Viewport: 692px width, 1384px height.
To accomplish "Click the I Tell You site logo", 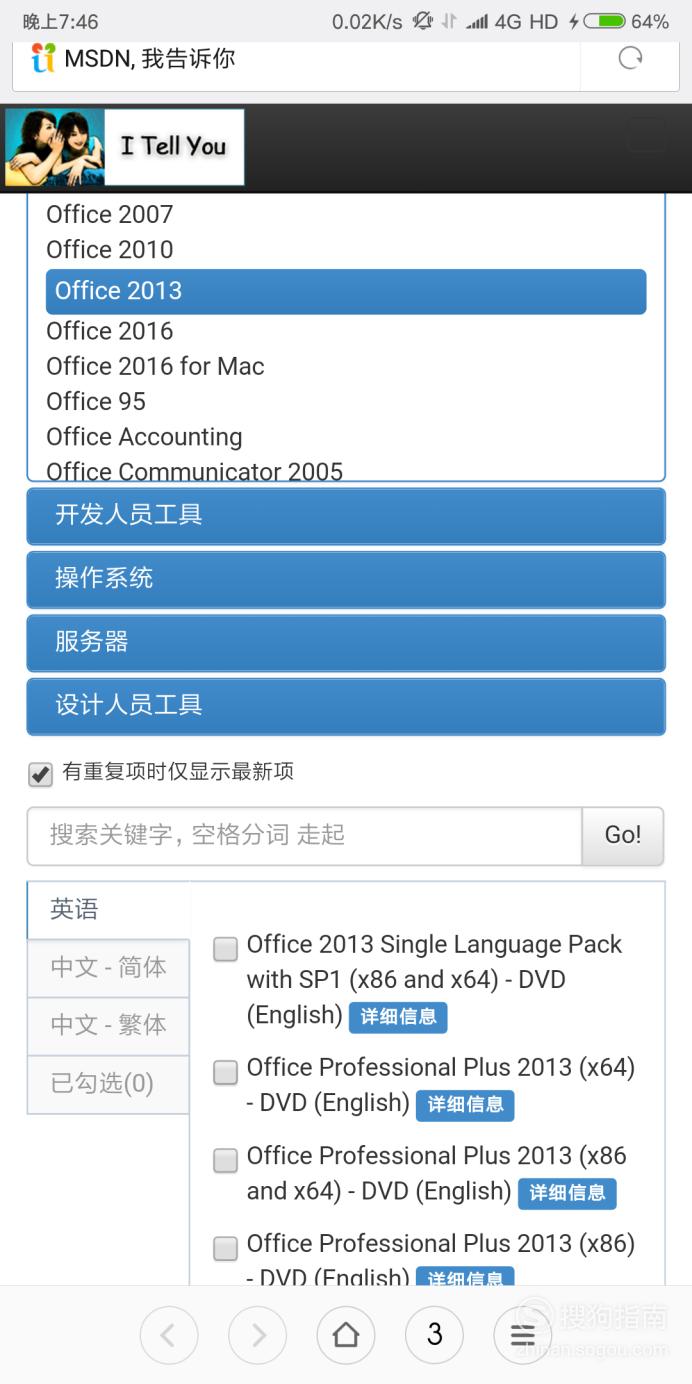I will [125, 147].
